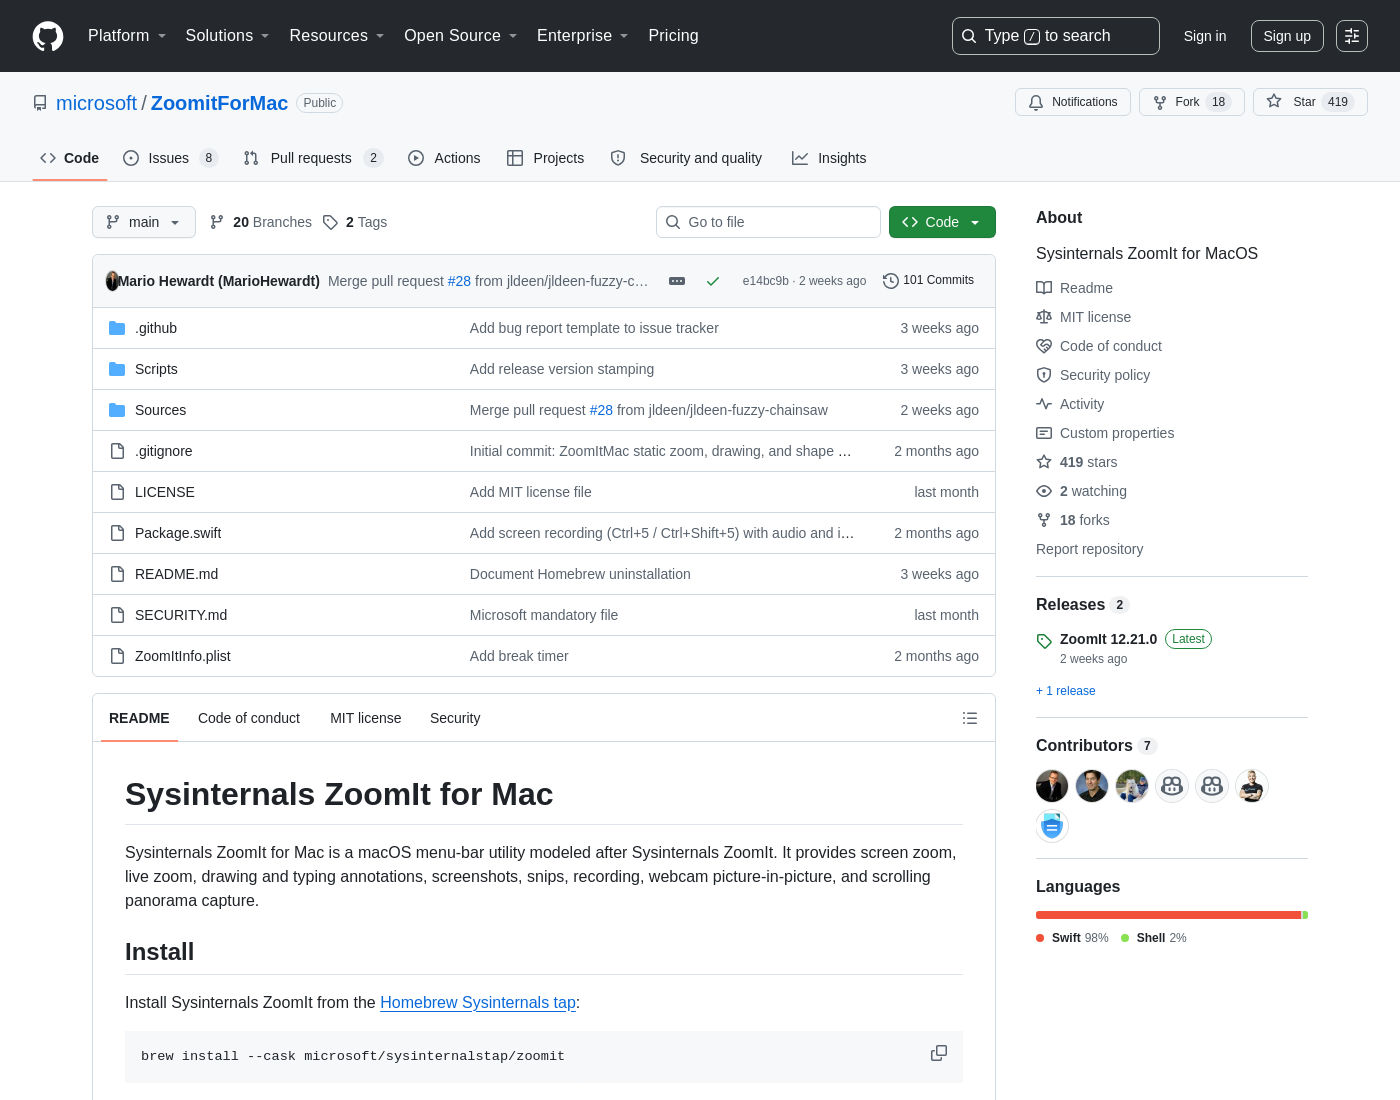Expand the main branch dropdown
Image resolution: width=1400 pixels, height=1100 pixels.
[144, 222]
